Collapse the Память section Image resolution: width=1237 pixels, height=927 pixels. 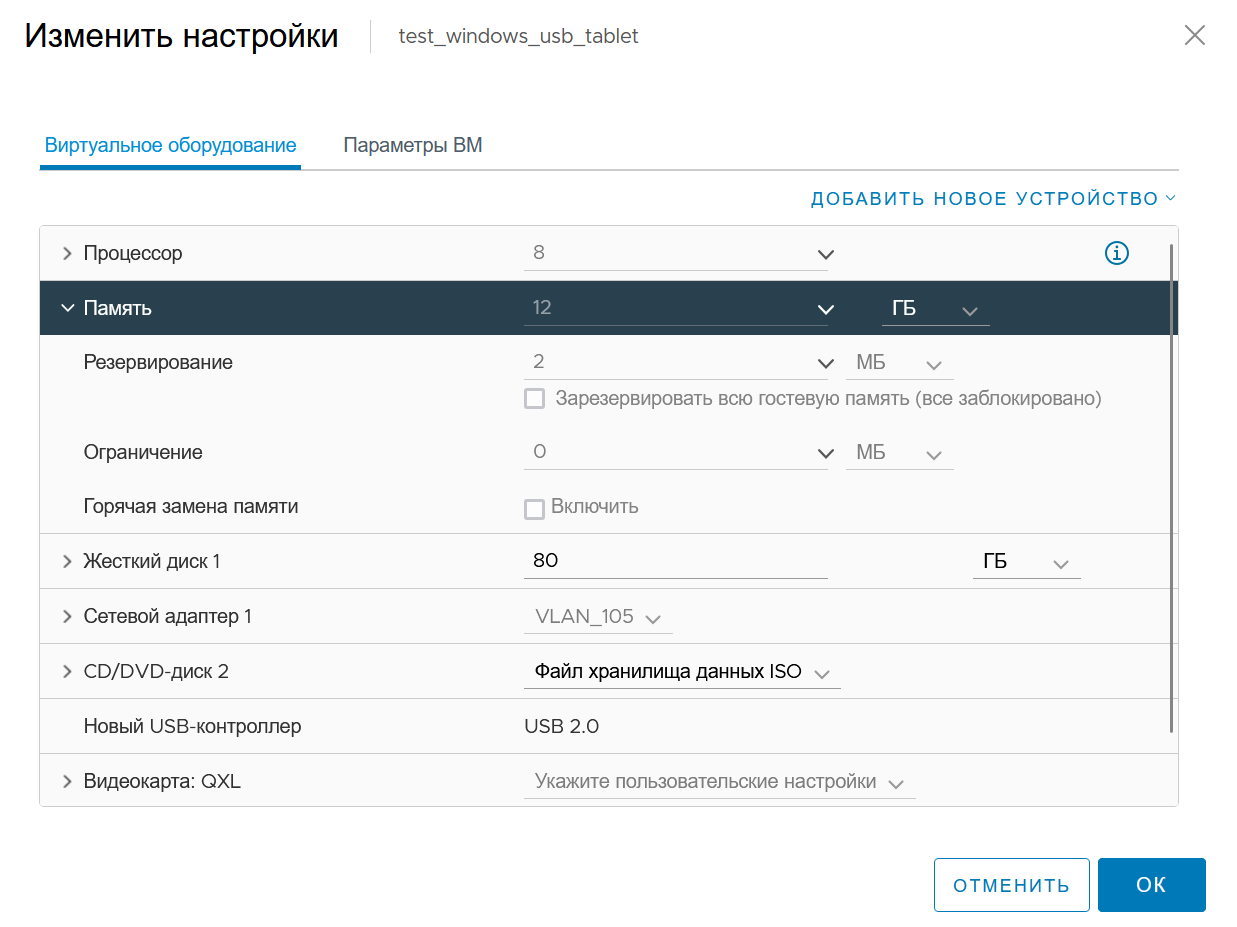point(68,308)
